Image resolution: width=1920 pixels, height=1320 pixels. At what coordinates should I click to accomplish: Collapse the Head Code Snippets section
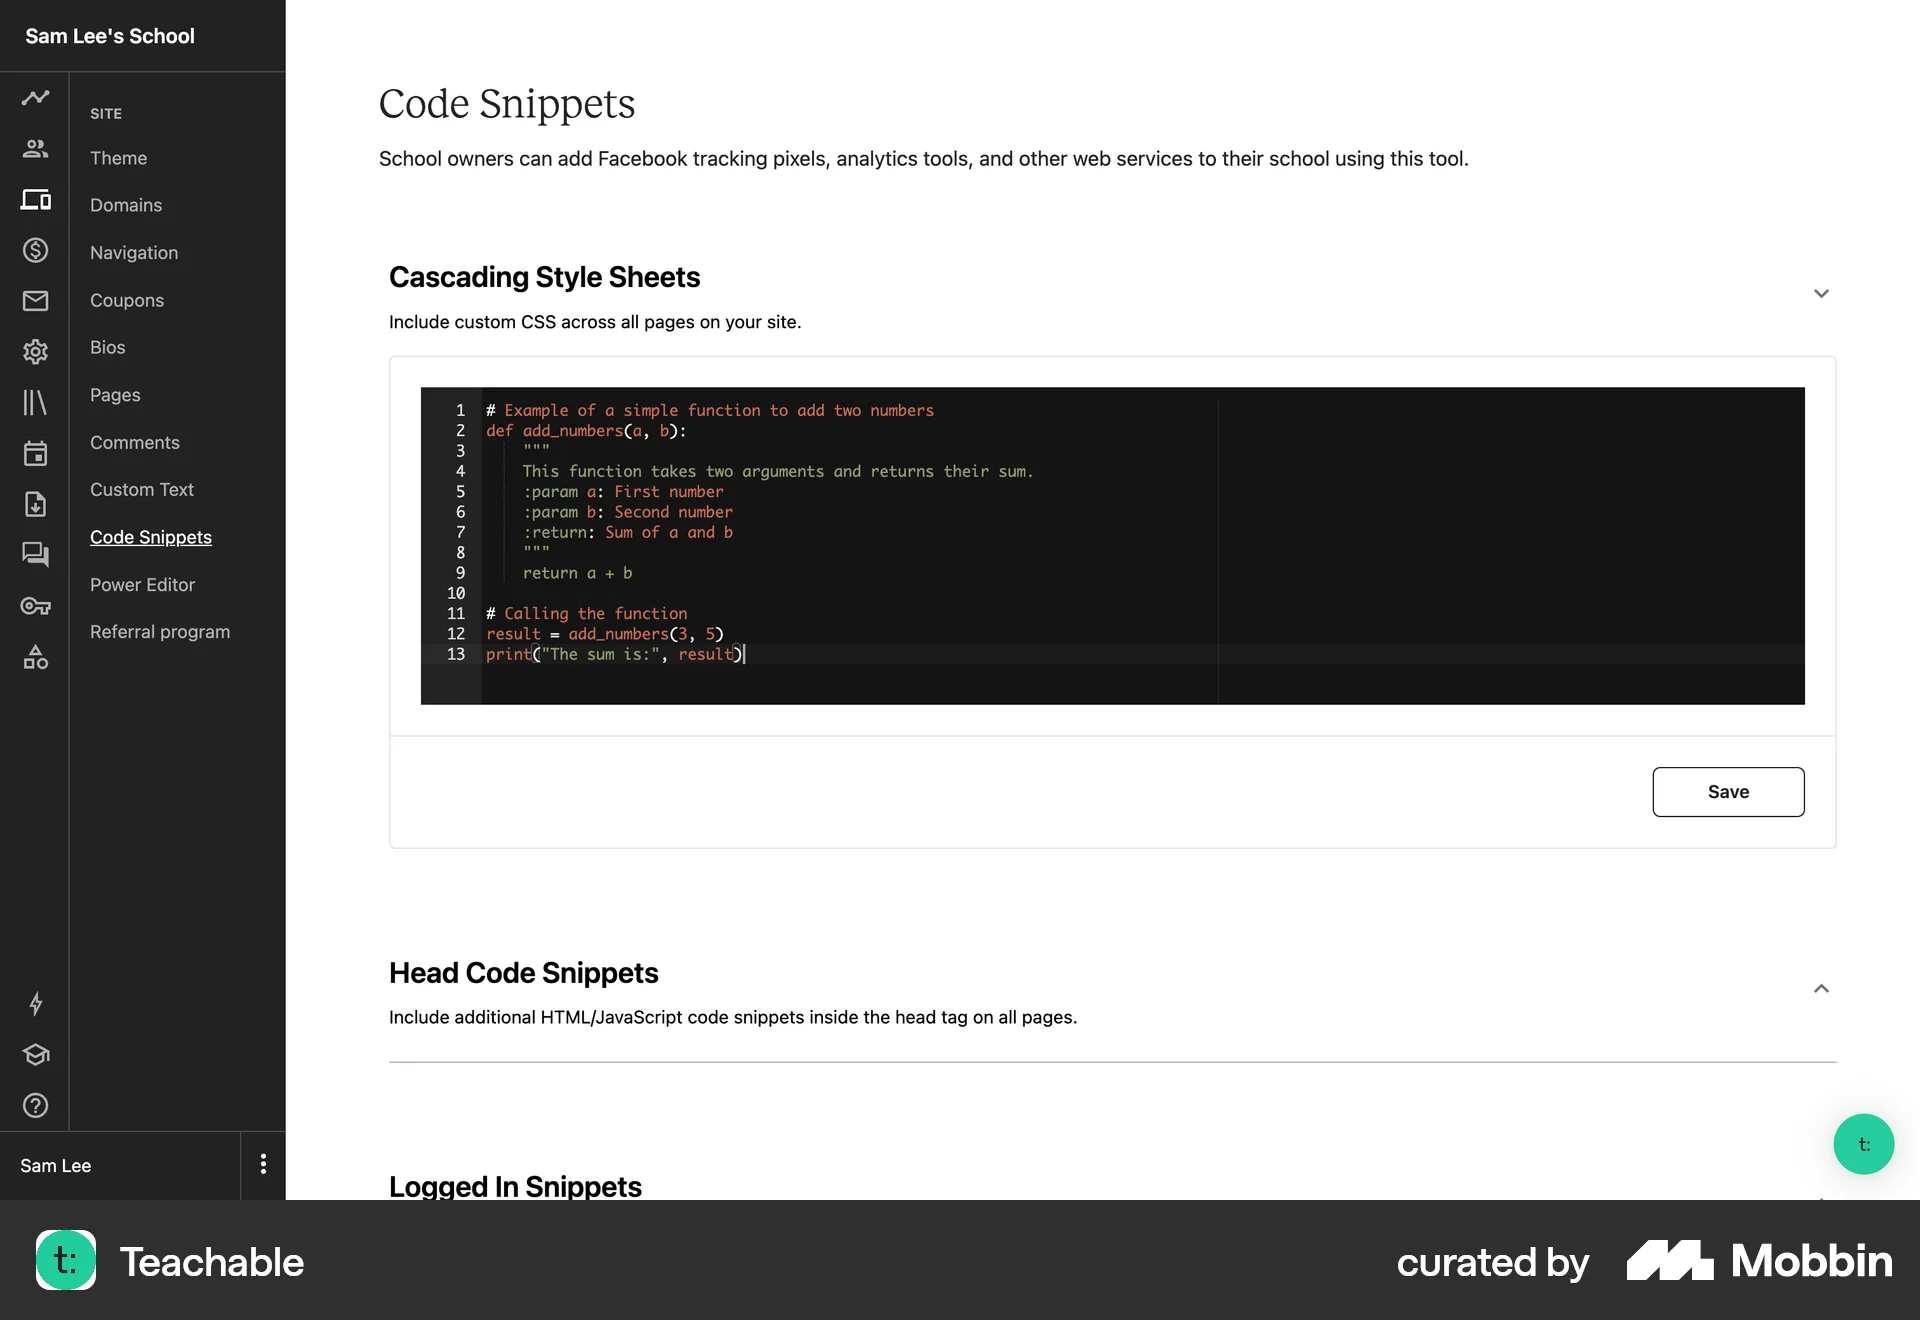pos(1821,988)
